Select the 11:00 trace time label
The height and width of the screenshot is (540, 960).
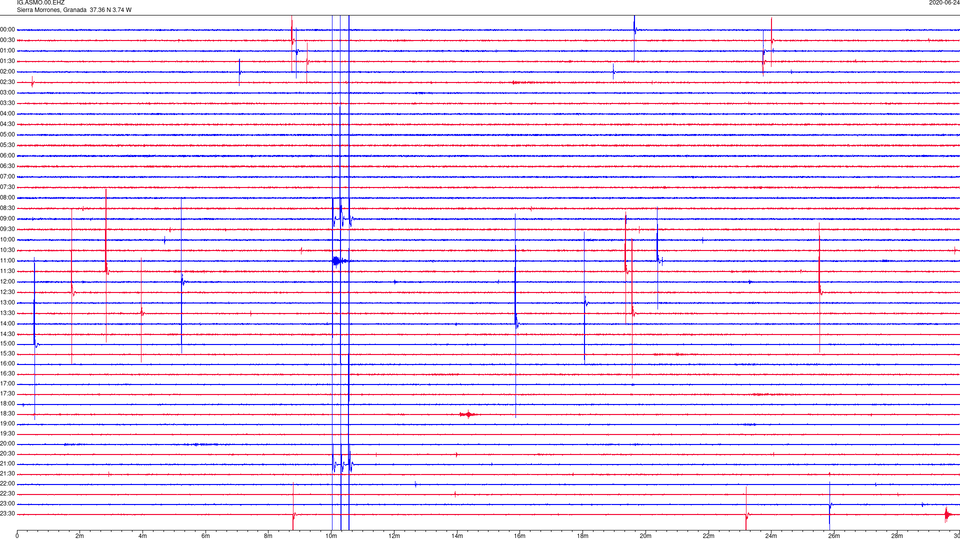click(x=8, y=261)
